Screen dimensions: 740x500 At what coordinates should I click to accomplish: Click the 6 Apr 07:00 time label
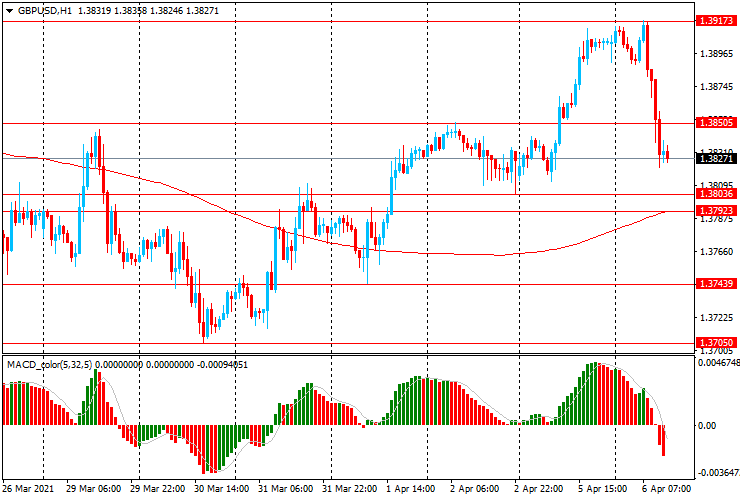tap(667, 488)
